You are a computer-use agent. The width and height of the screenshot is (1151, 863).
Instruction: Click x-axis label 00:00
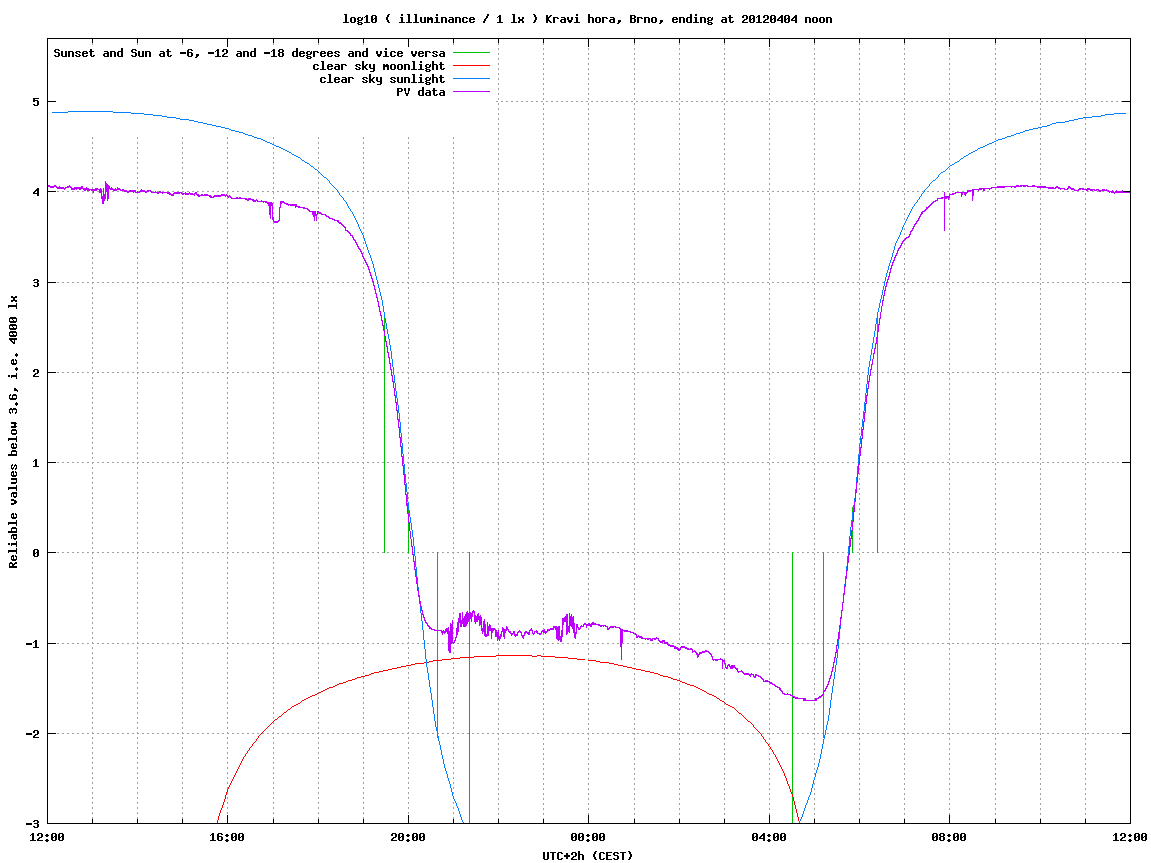(589, 837)
